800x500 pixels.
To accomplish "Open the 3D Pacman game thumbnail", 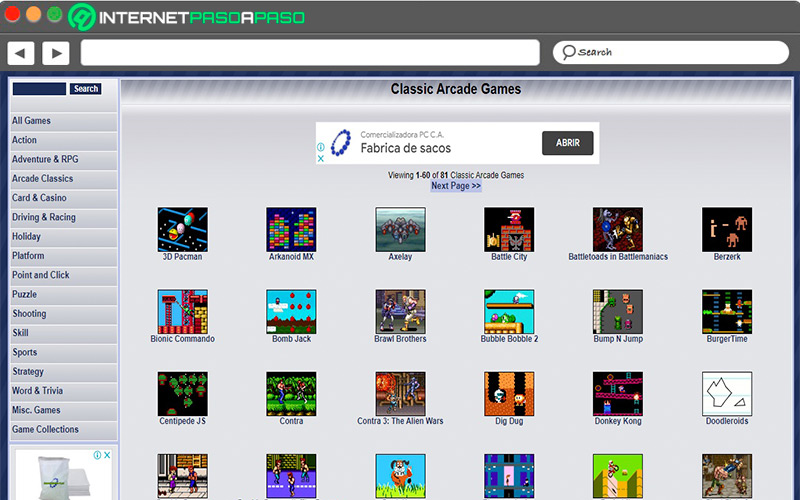I will tap(182, 230).
